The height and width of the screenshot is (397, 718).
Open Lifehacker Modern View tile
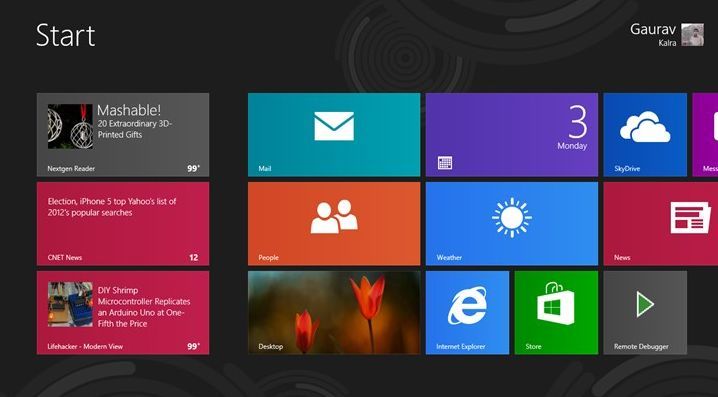[123, 312]
